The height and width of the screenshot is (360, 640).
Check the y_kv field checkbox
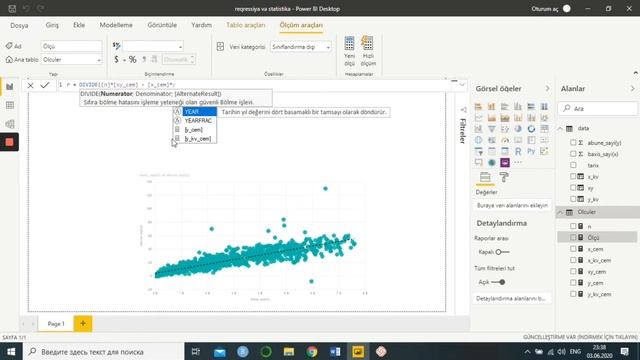tap(573, 199)
